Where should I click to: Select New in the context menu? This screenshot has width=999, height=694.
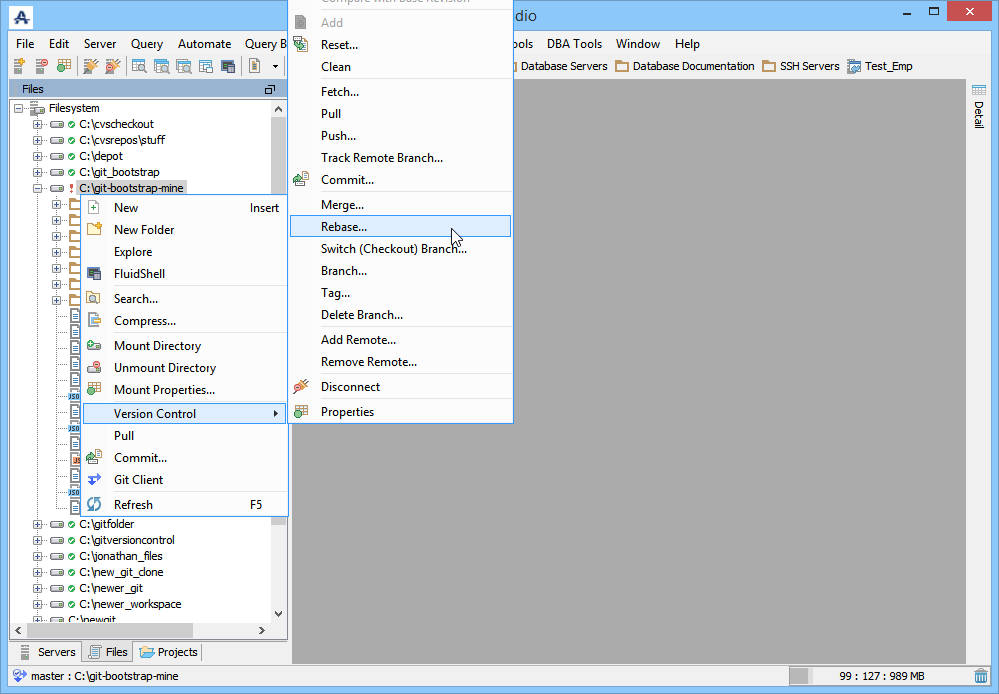tap(184, 208)
